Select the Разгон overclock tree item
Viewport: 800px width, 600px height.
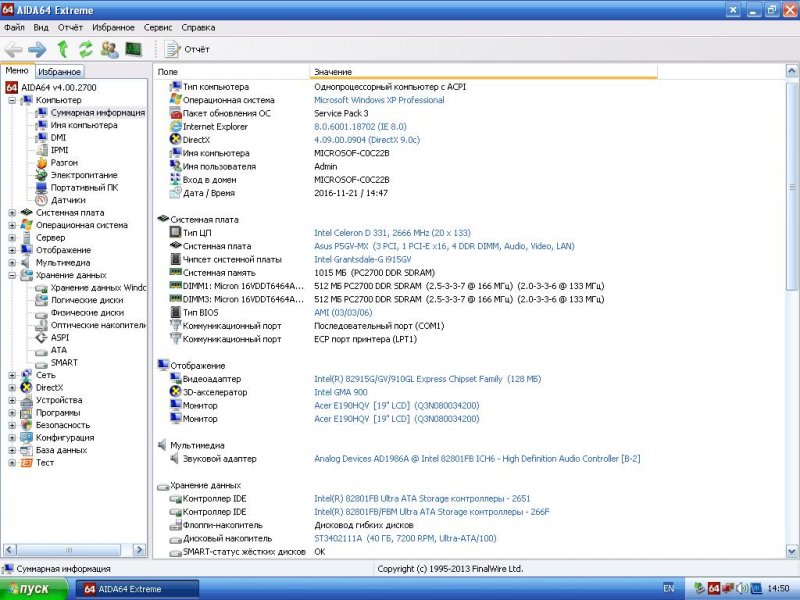click(x=64, y=162)
